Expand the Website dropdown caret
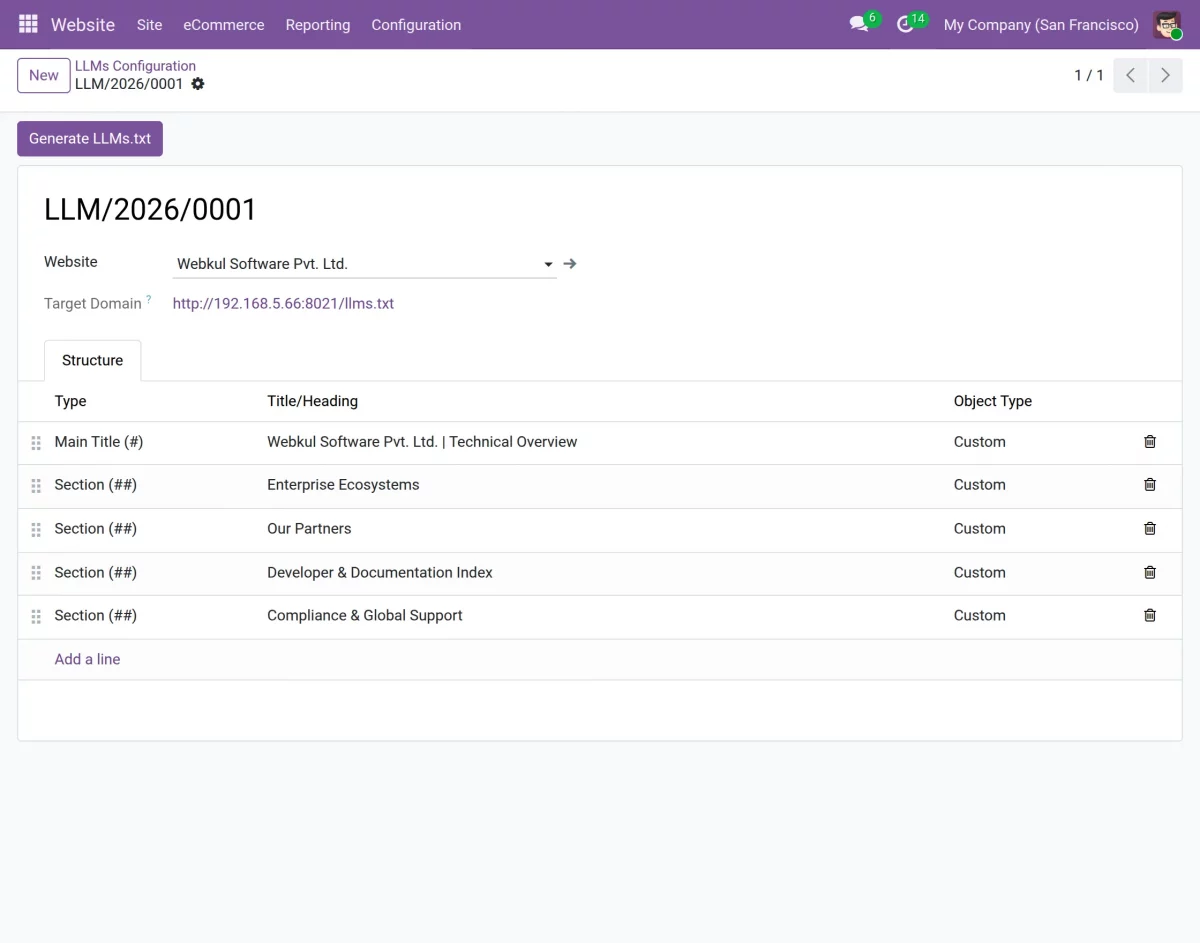1200x943 pixels. [x=548, y=265]
